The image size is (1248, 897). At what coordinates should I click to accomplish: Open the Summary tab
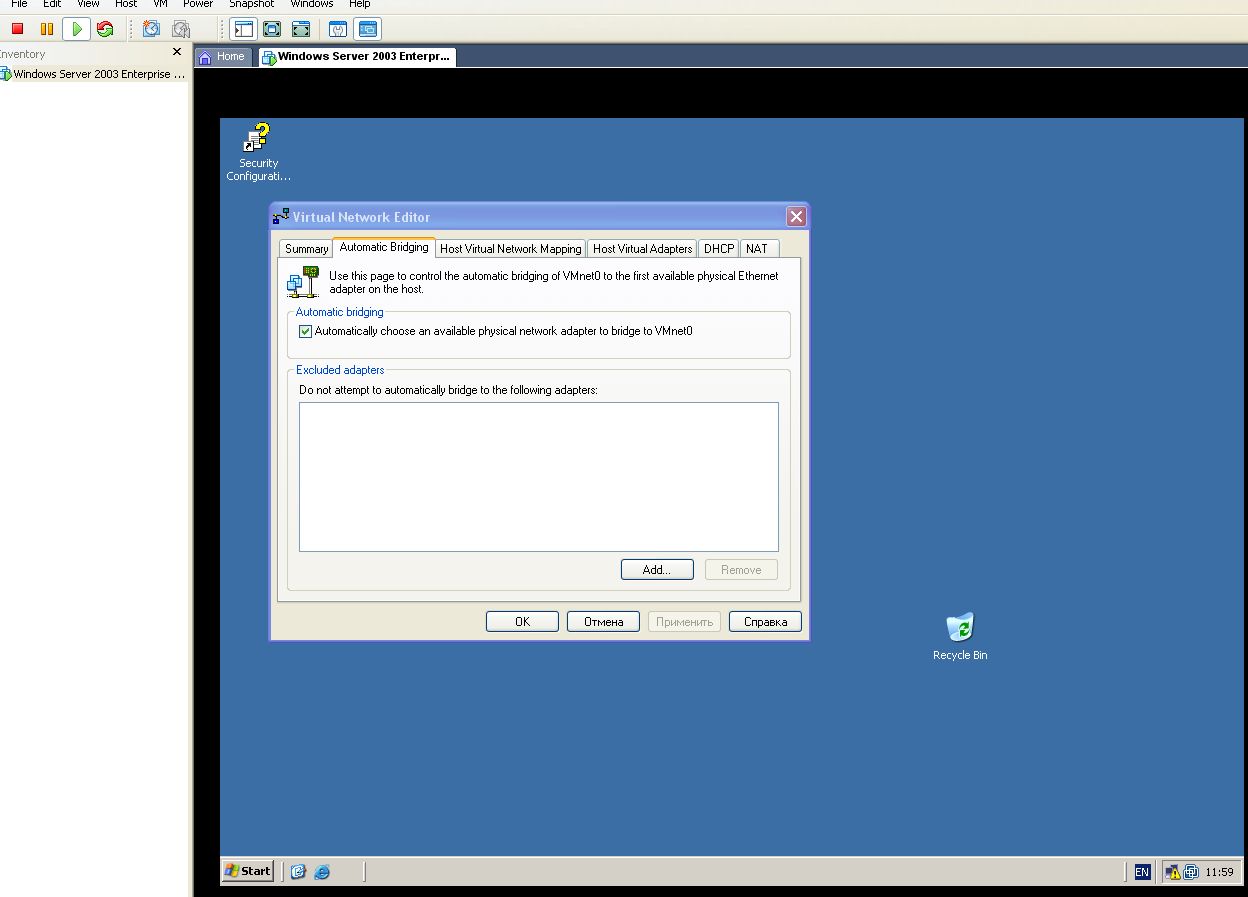click(306, 249)
